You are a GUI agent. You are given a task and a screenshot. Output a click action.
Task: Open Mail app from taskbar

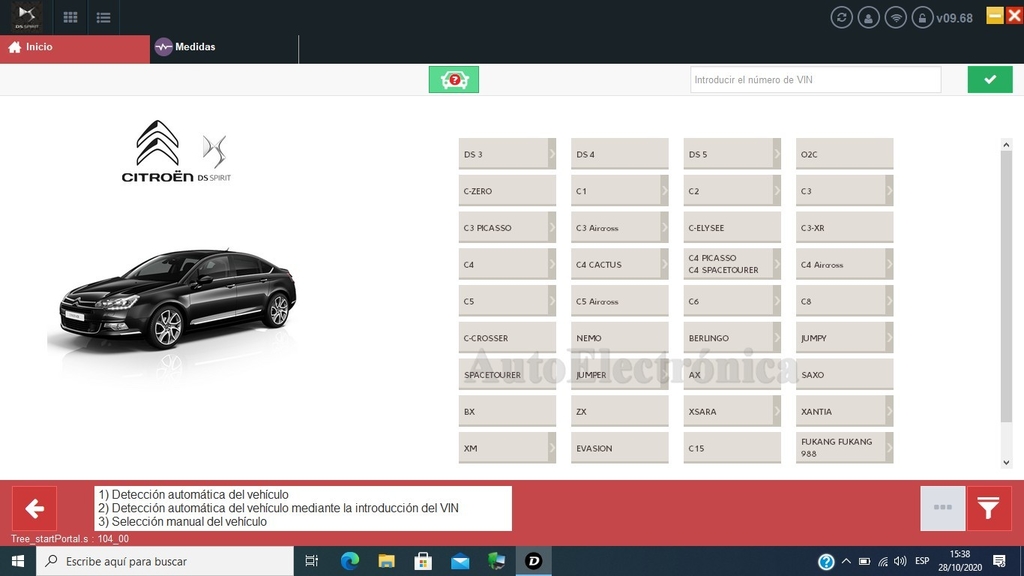460,561
